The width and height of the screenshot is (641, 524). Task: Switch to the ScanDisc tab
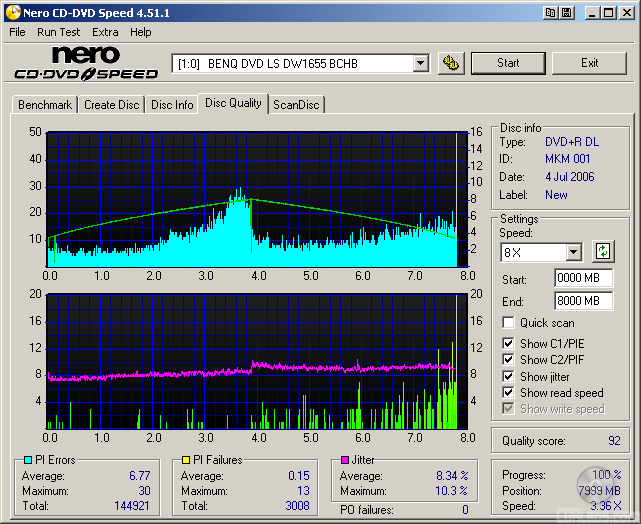point(296,104)
